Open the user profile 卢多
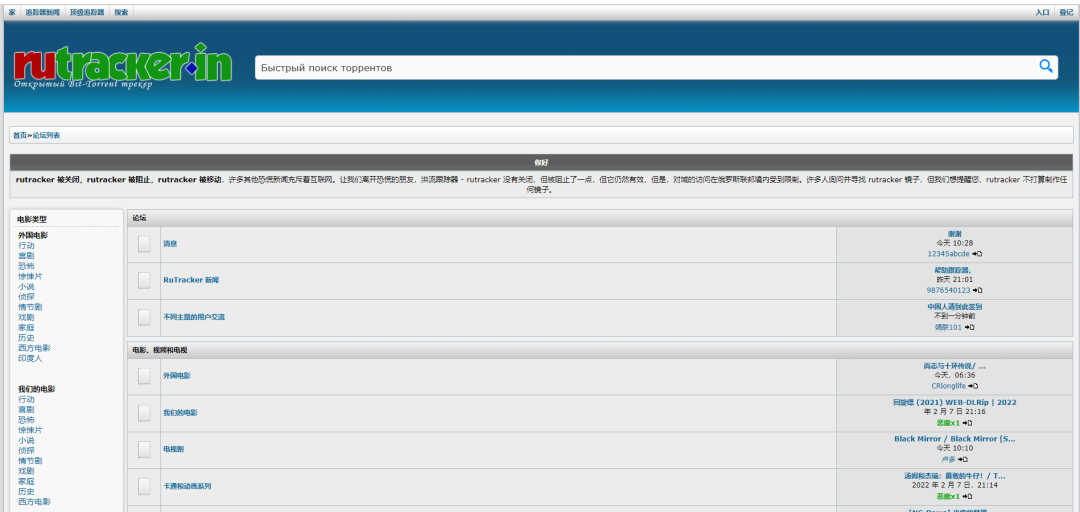 (x=948, y=460)
